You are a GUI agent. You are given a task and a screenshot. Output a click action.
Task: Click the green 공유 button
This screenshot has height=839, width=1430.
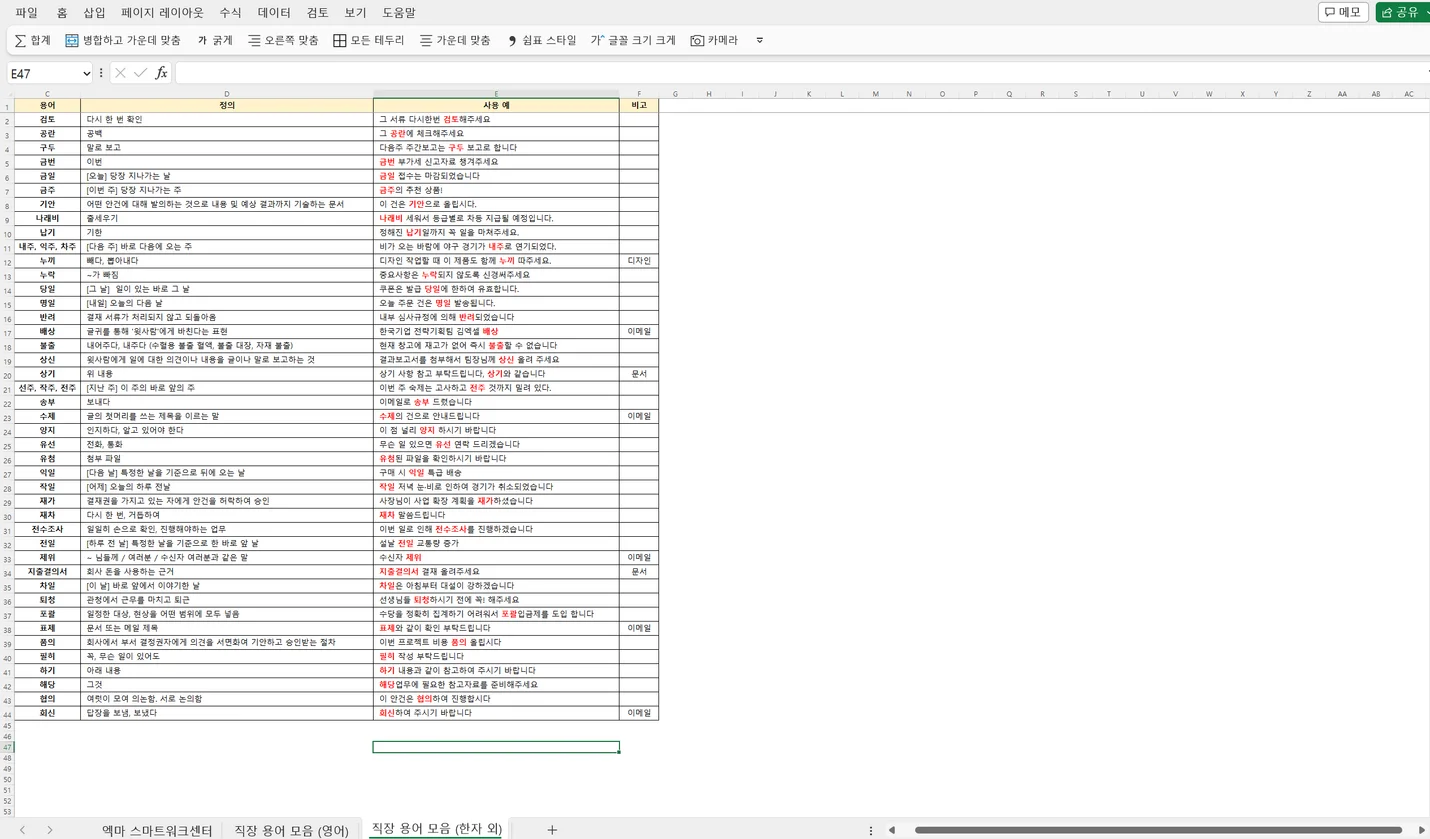(1402, 12)
